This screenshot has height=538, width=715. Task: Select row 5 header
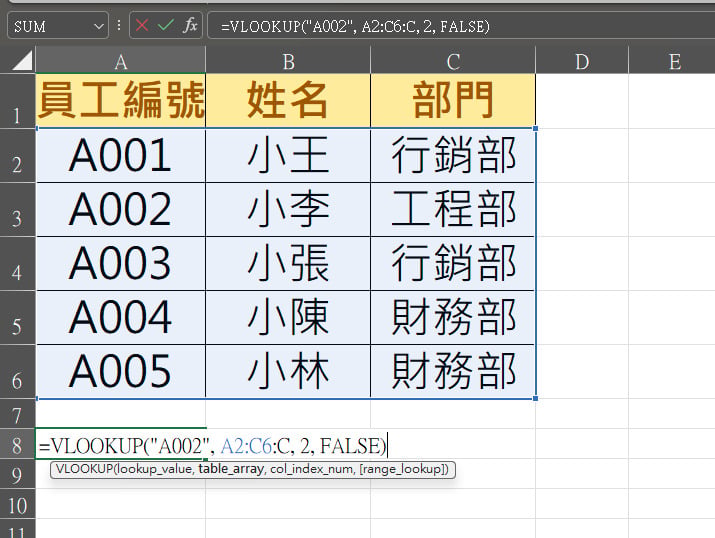coord(17,318)
